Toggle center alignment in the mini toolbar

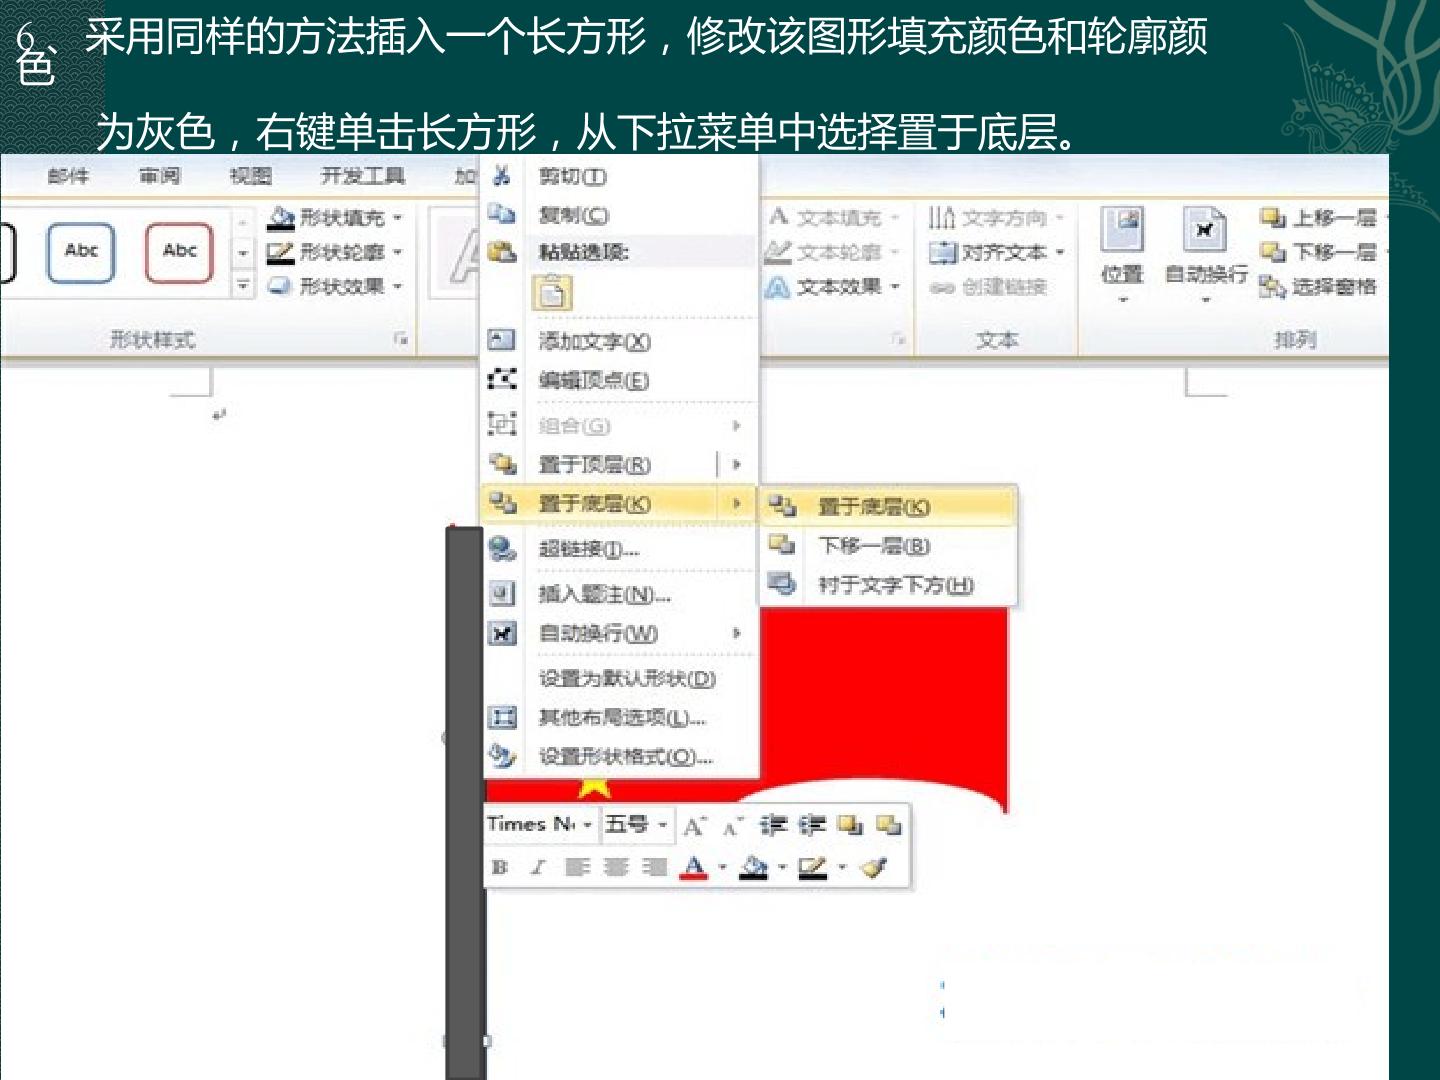click(616, 868)
